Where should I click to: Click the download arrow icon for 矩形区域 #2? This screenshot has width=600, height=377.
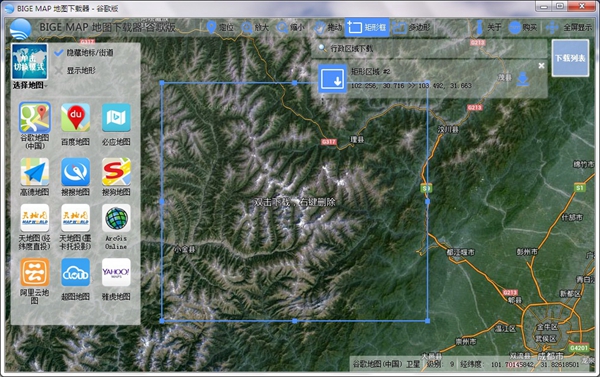coord(523,79)
